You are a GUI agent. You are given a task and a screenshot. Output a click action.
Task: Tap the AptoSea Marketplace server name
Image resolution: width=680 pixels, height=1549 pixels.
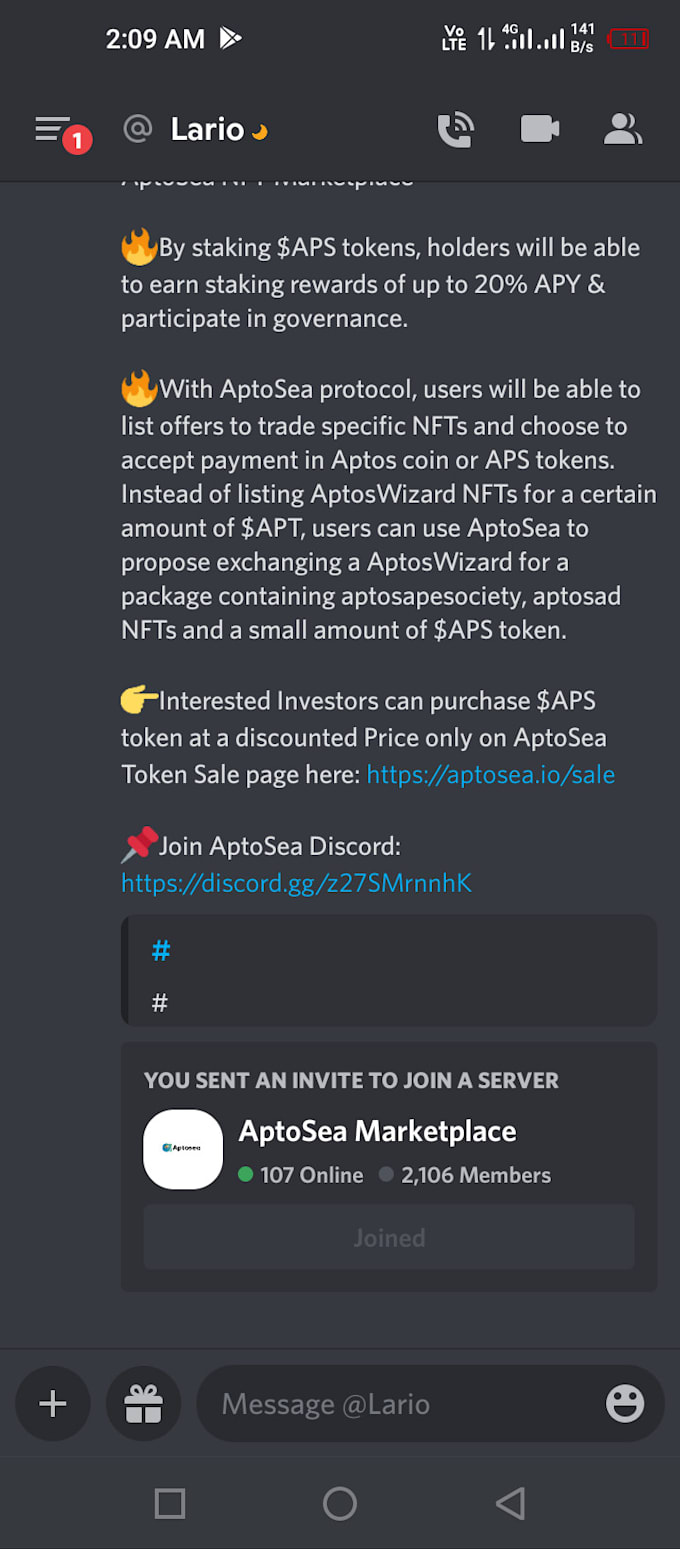click(x=377, y=1131)
